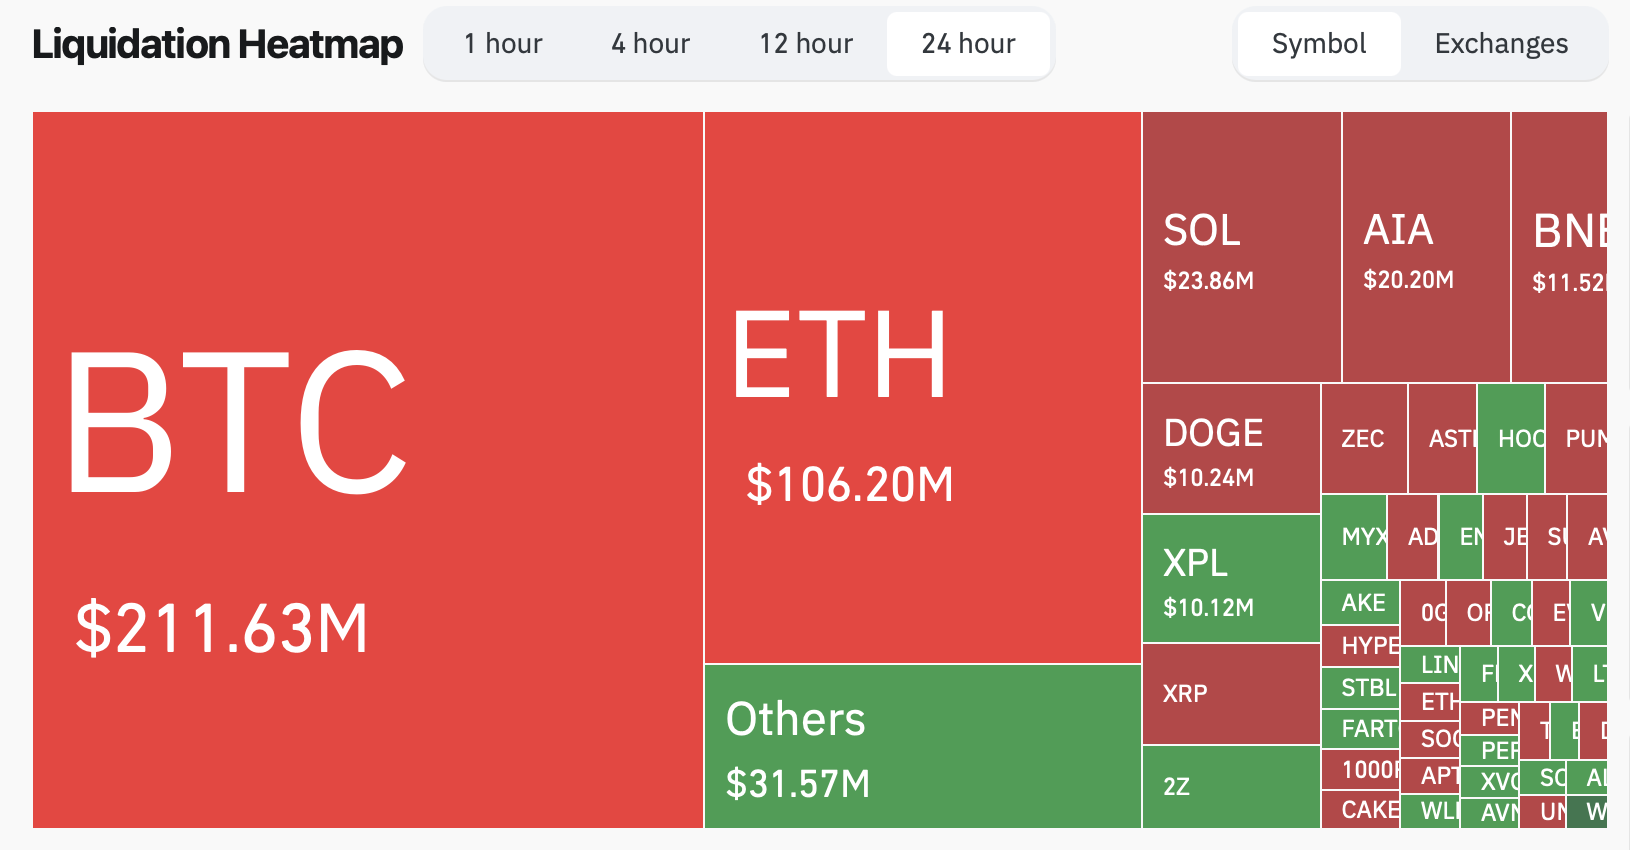1630x850 pixels.
Task: Open the green XPL $10.12M tile
Action: coord(1231,579)
